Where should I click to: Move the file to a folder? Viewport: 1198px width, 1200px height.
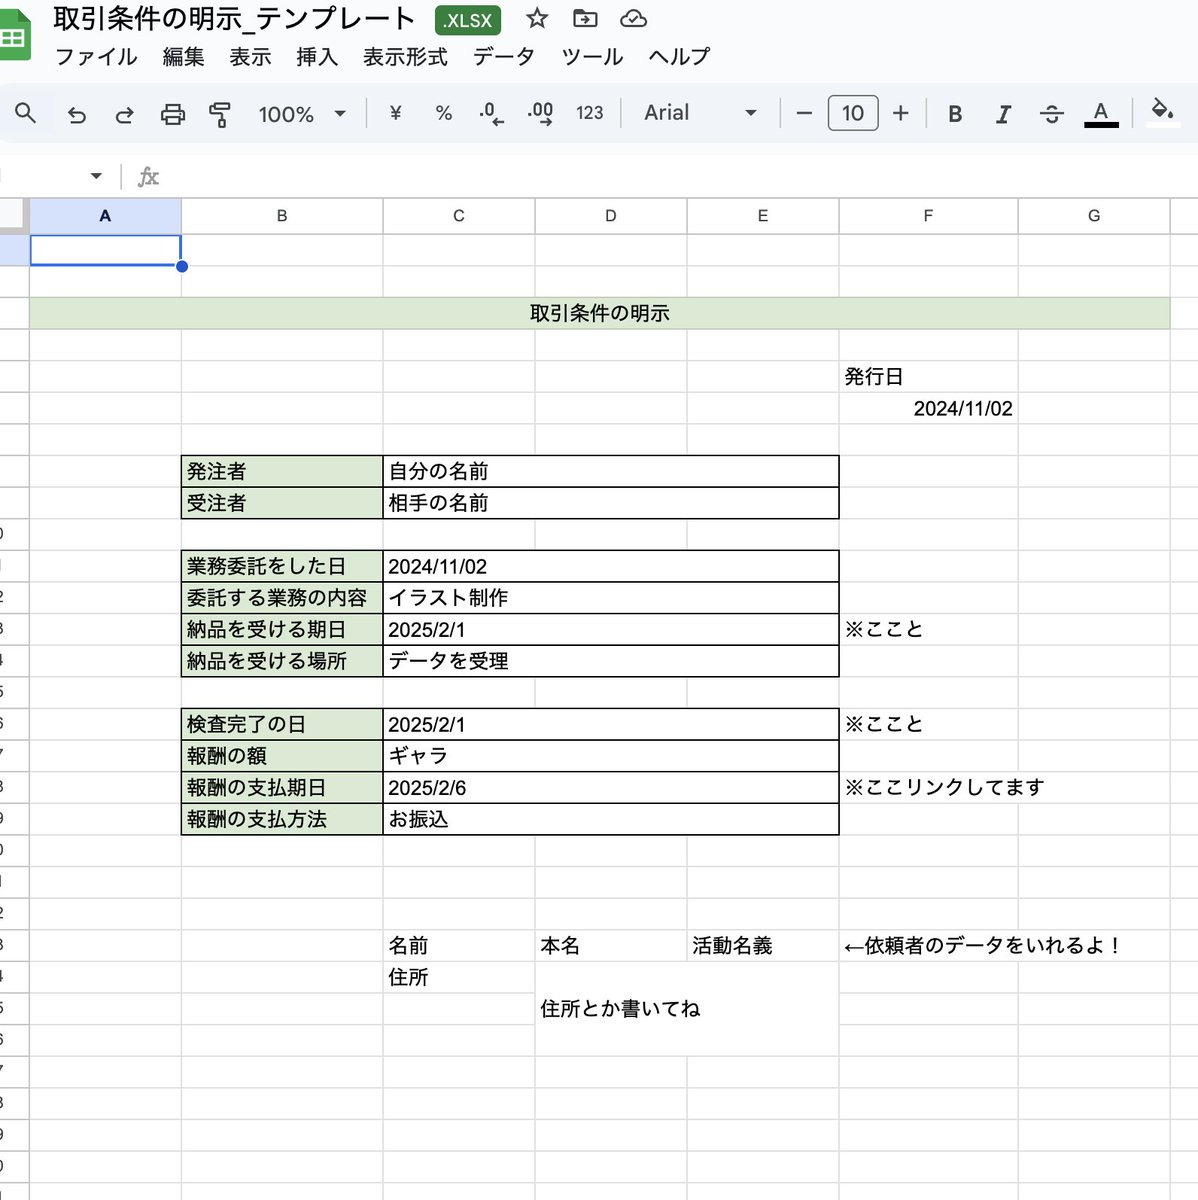[x=584, y=18]
